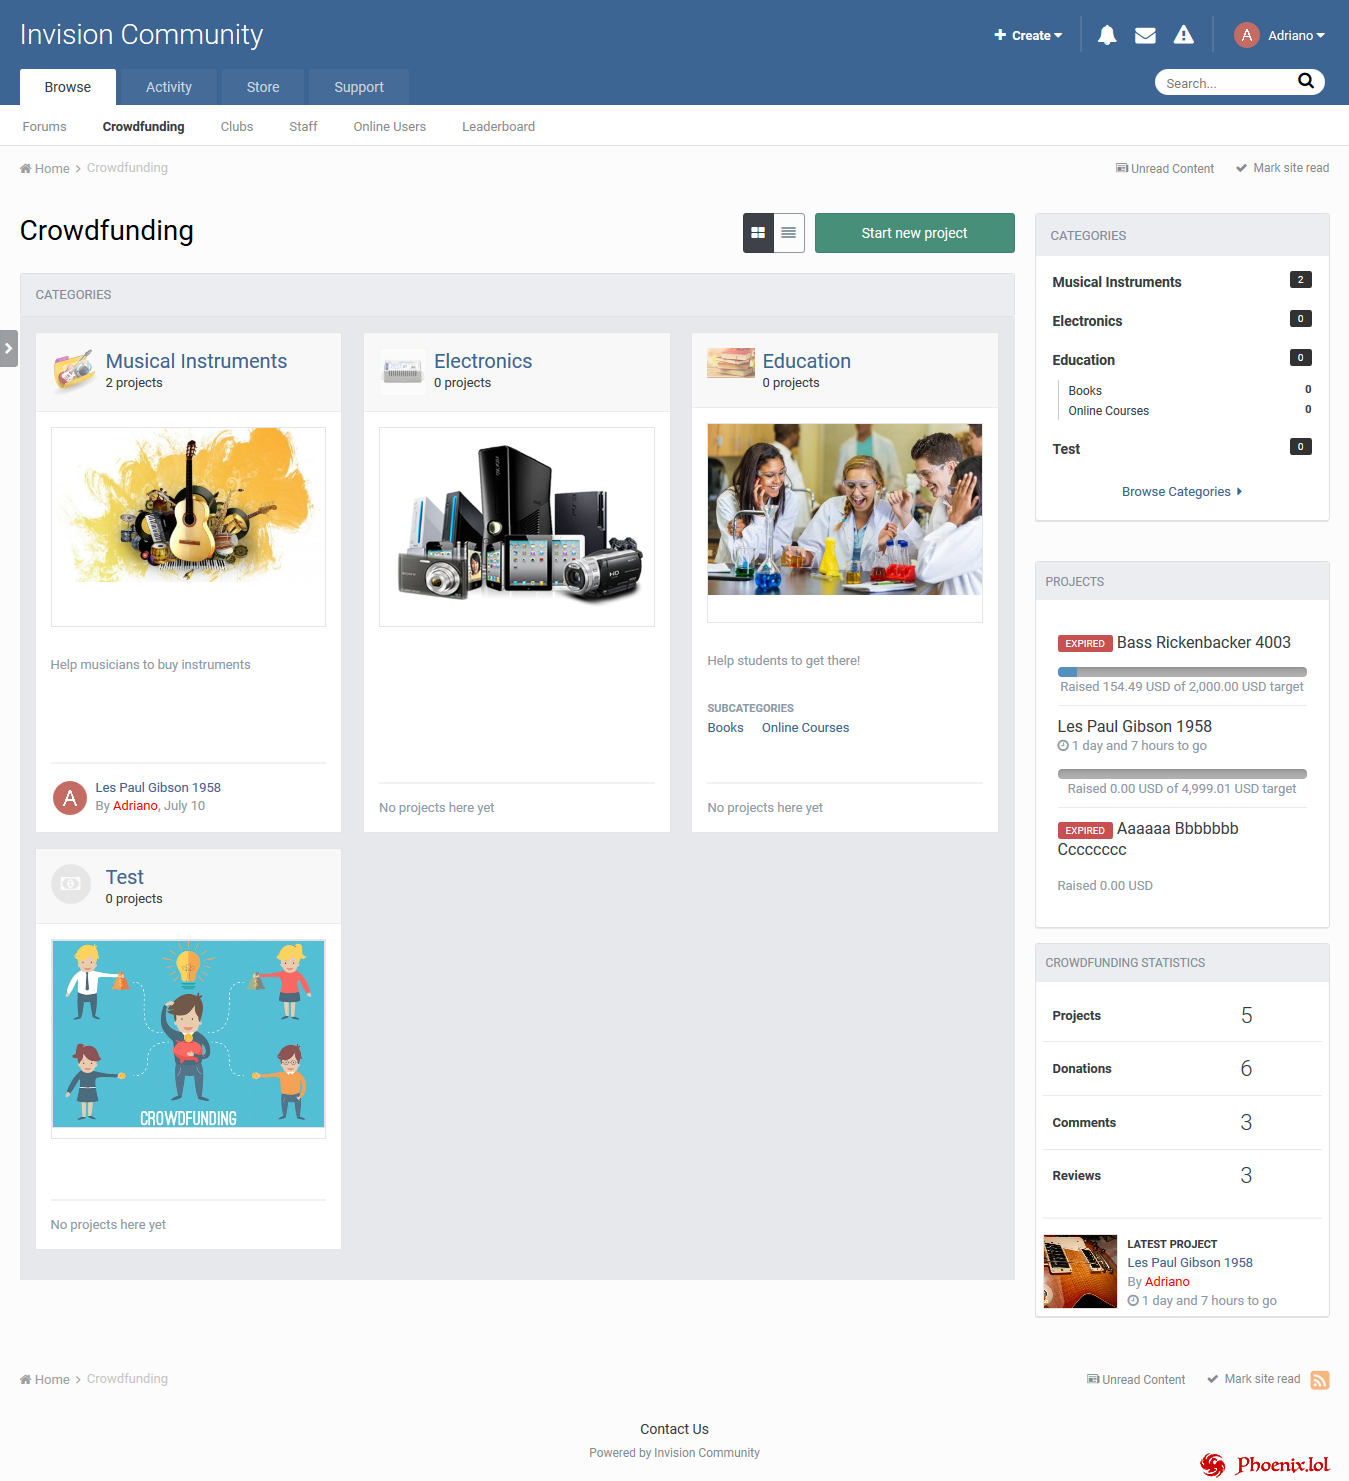Click the Home icon in top breadcrumb

pyautogui.click(x=26, y=169)
